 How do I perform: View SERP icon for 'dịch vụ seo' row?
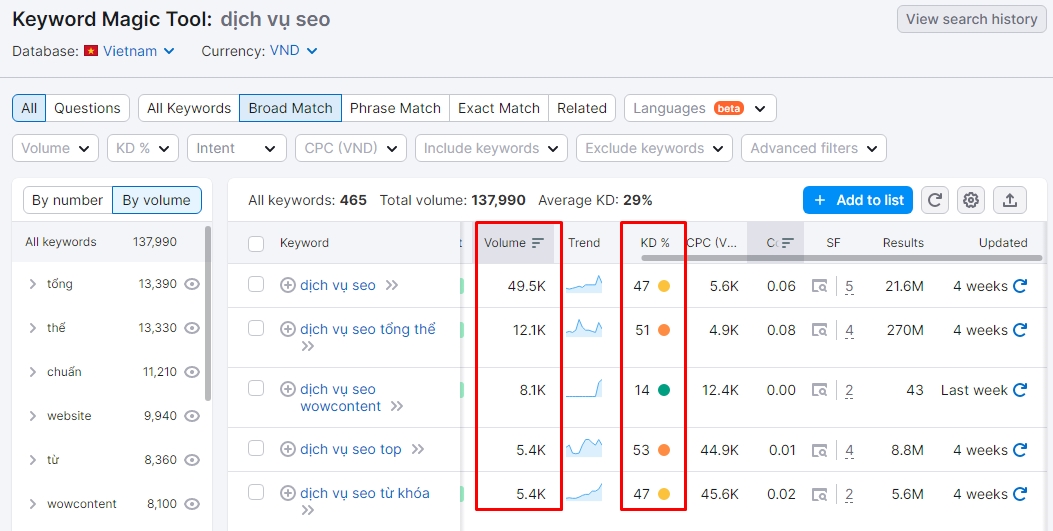(819, 286)
